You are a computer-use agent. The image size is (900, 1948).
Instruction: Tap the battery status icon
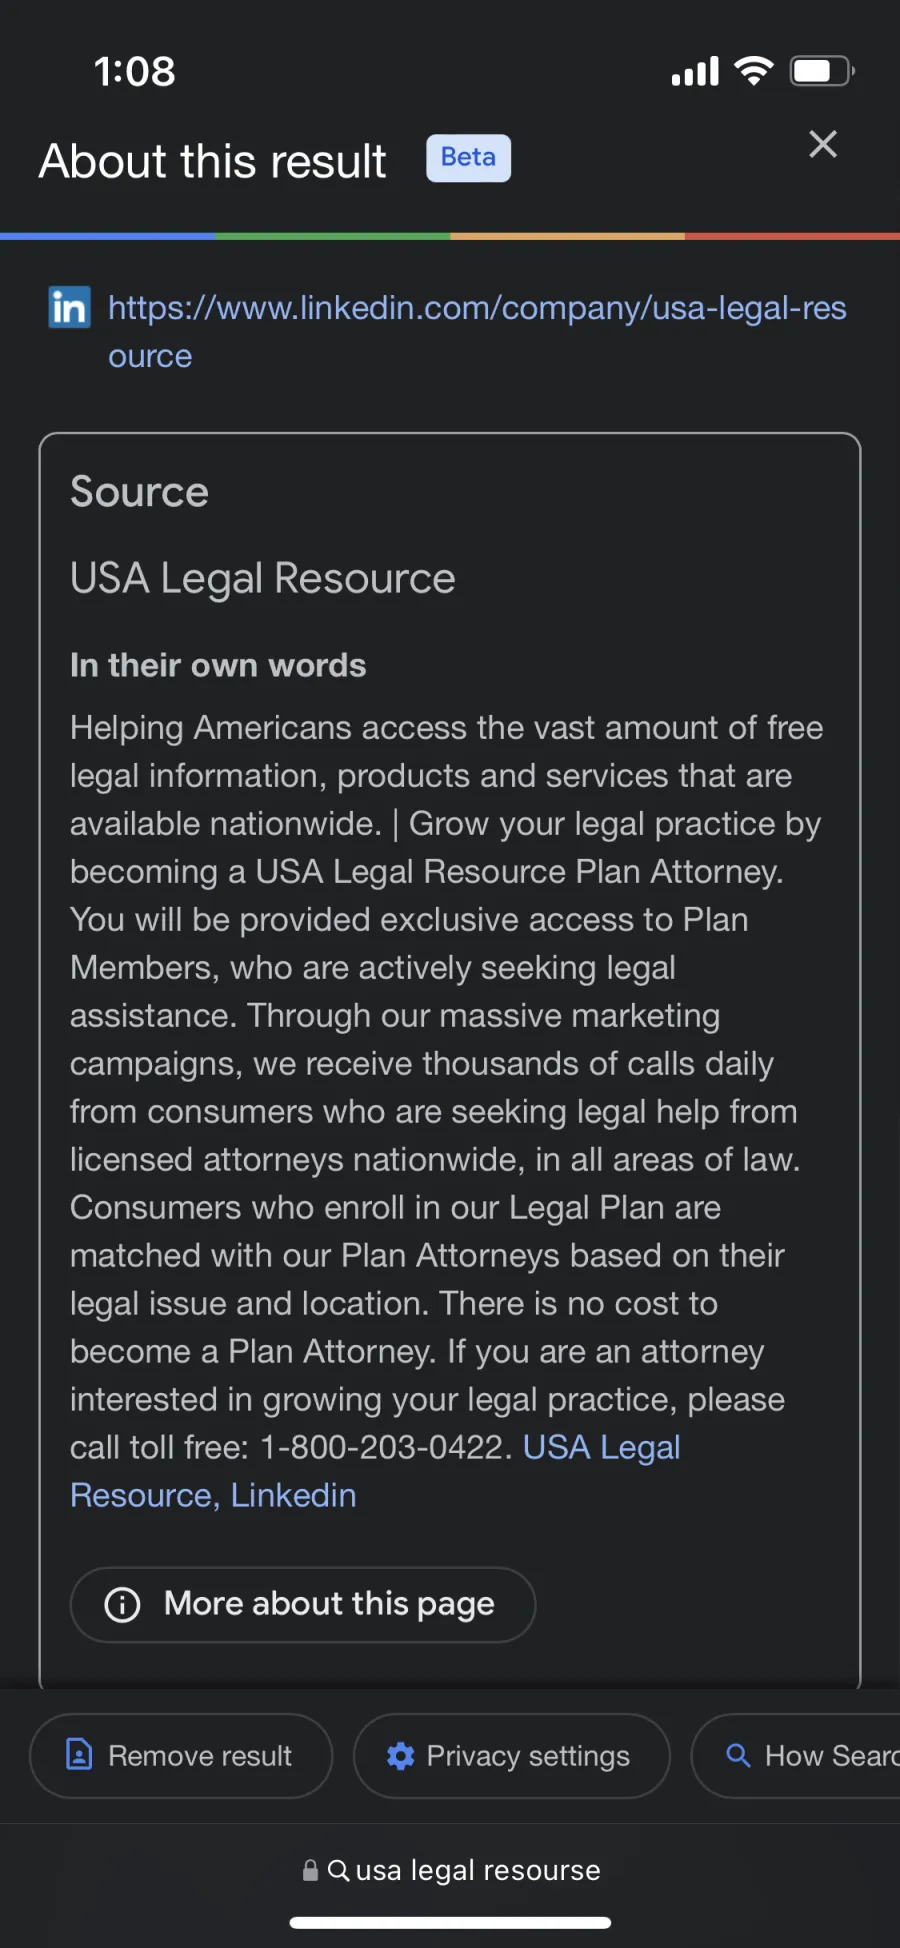tap(822, 71)
